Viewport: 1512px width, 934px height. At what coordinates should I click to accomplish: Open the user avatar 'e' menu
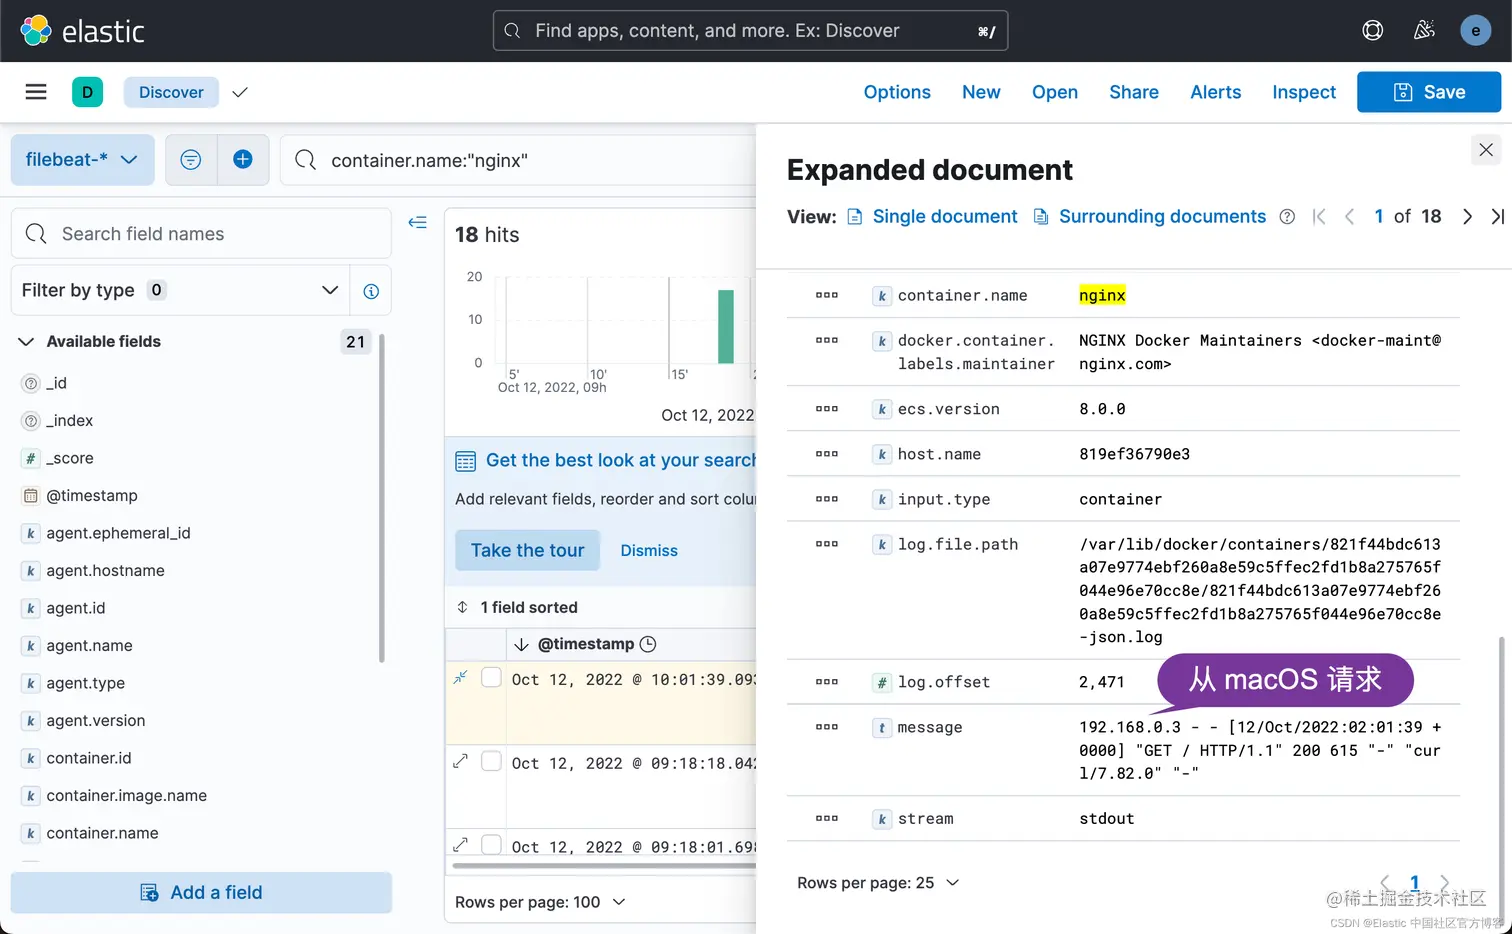click(1475, 31)
